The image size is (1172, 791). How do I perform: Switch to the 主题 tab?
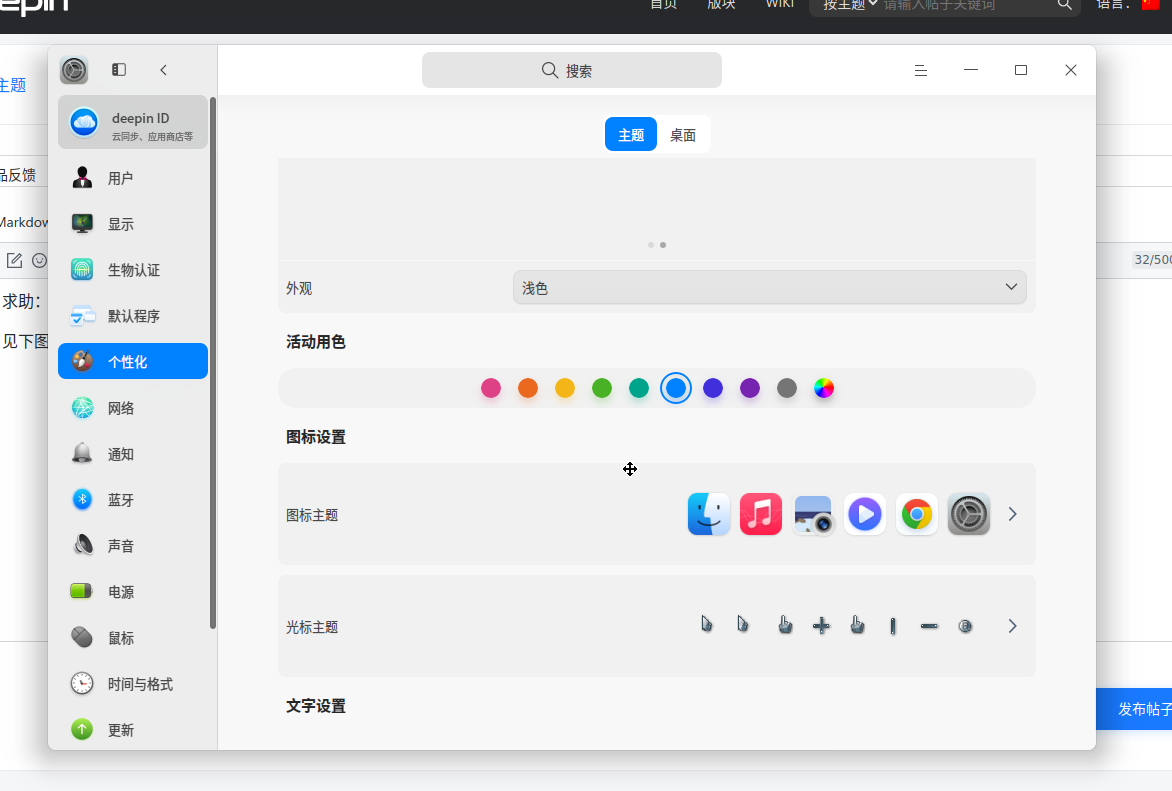631,135
